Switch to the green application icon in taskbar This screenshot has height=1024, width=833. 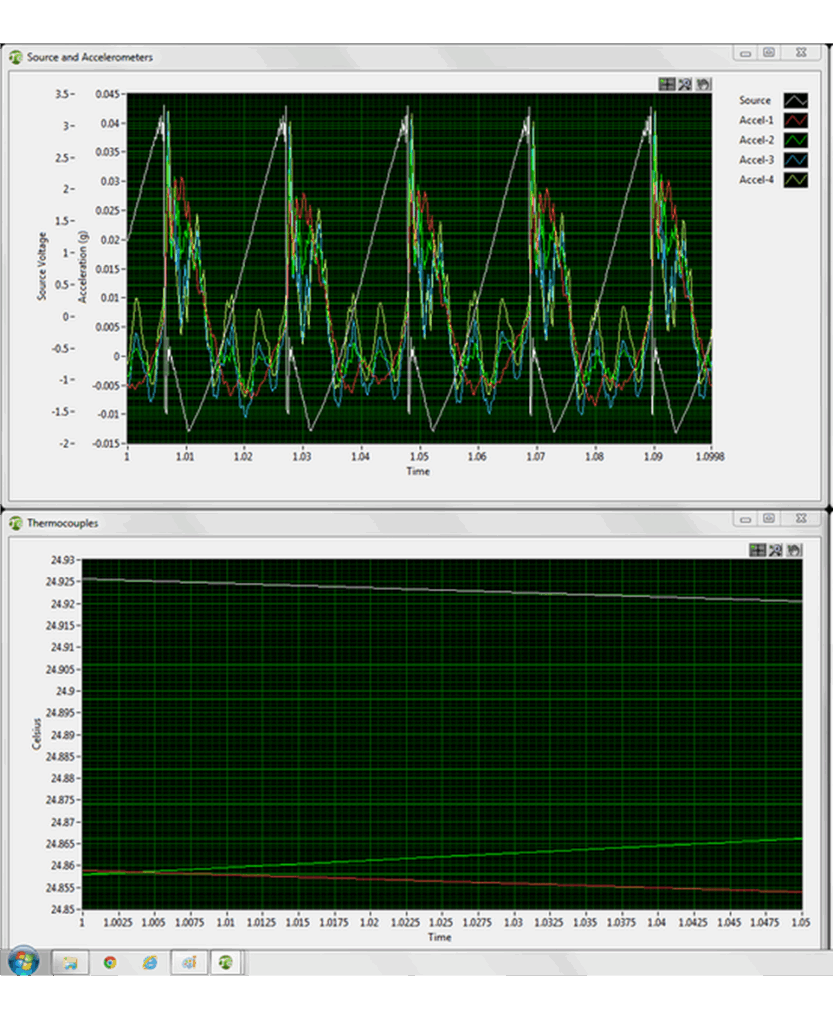[227, 962]
